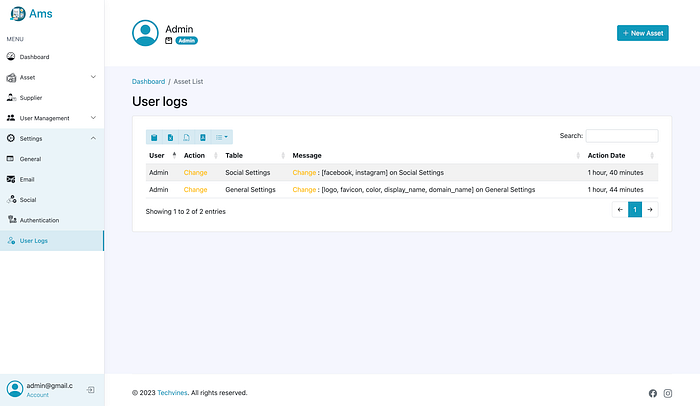700x406 pixels.
Task: Go to next page of logs
Action: coord(650,209)
